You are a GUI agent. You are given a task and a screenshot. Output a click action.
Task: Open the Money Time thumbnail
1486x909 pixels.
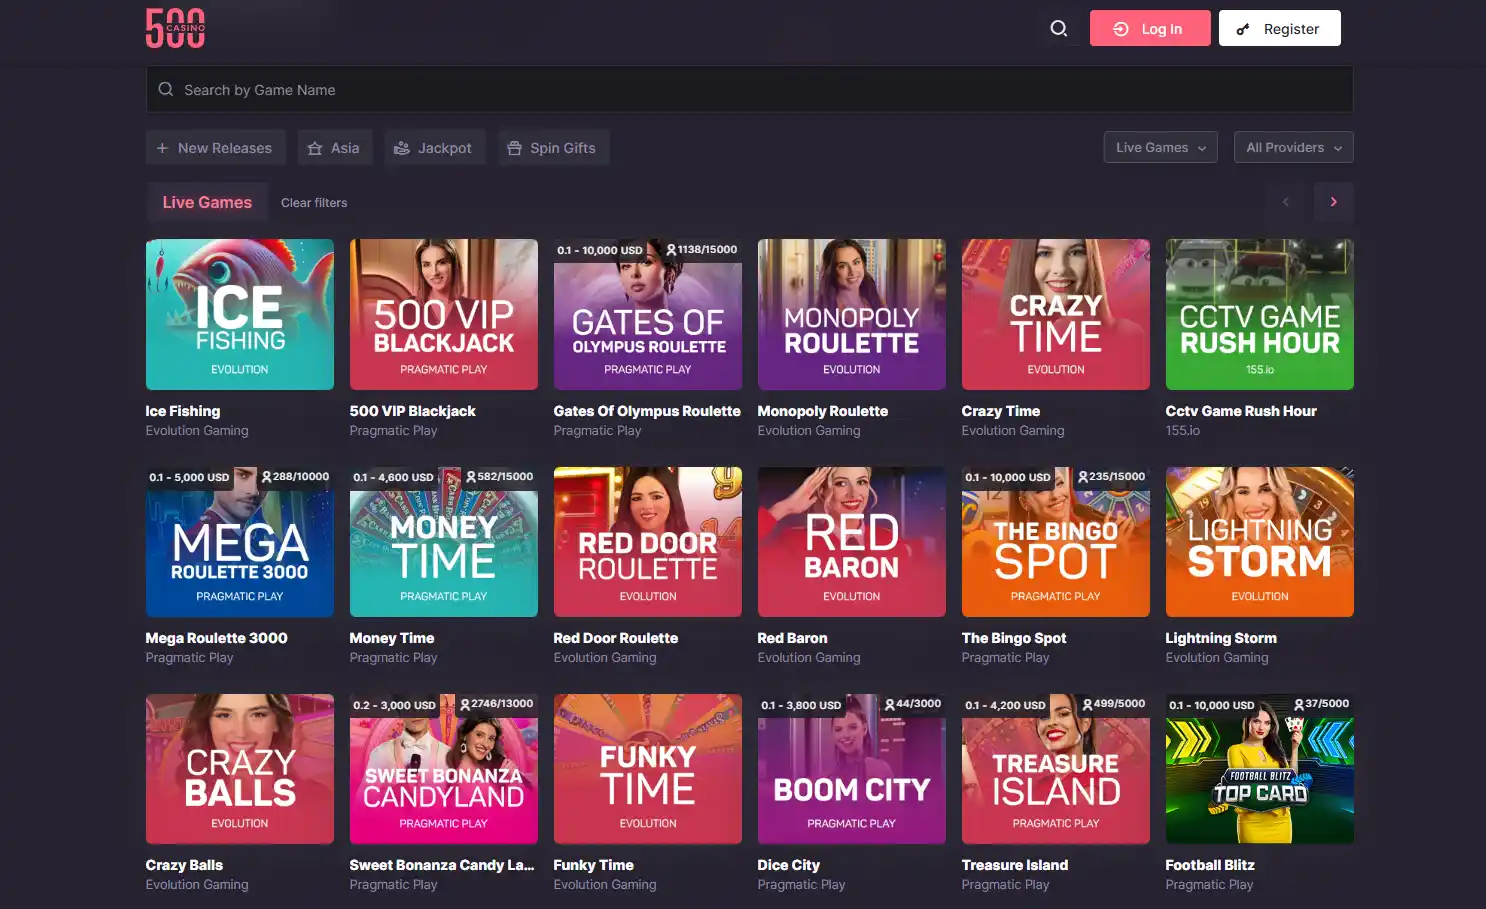pos(444,542)
